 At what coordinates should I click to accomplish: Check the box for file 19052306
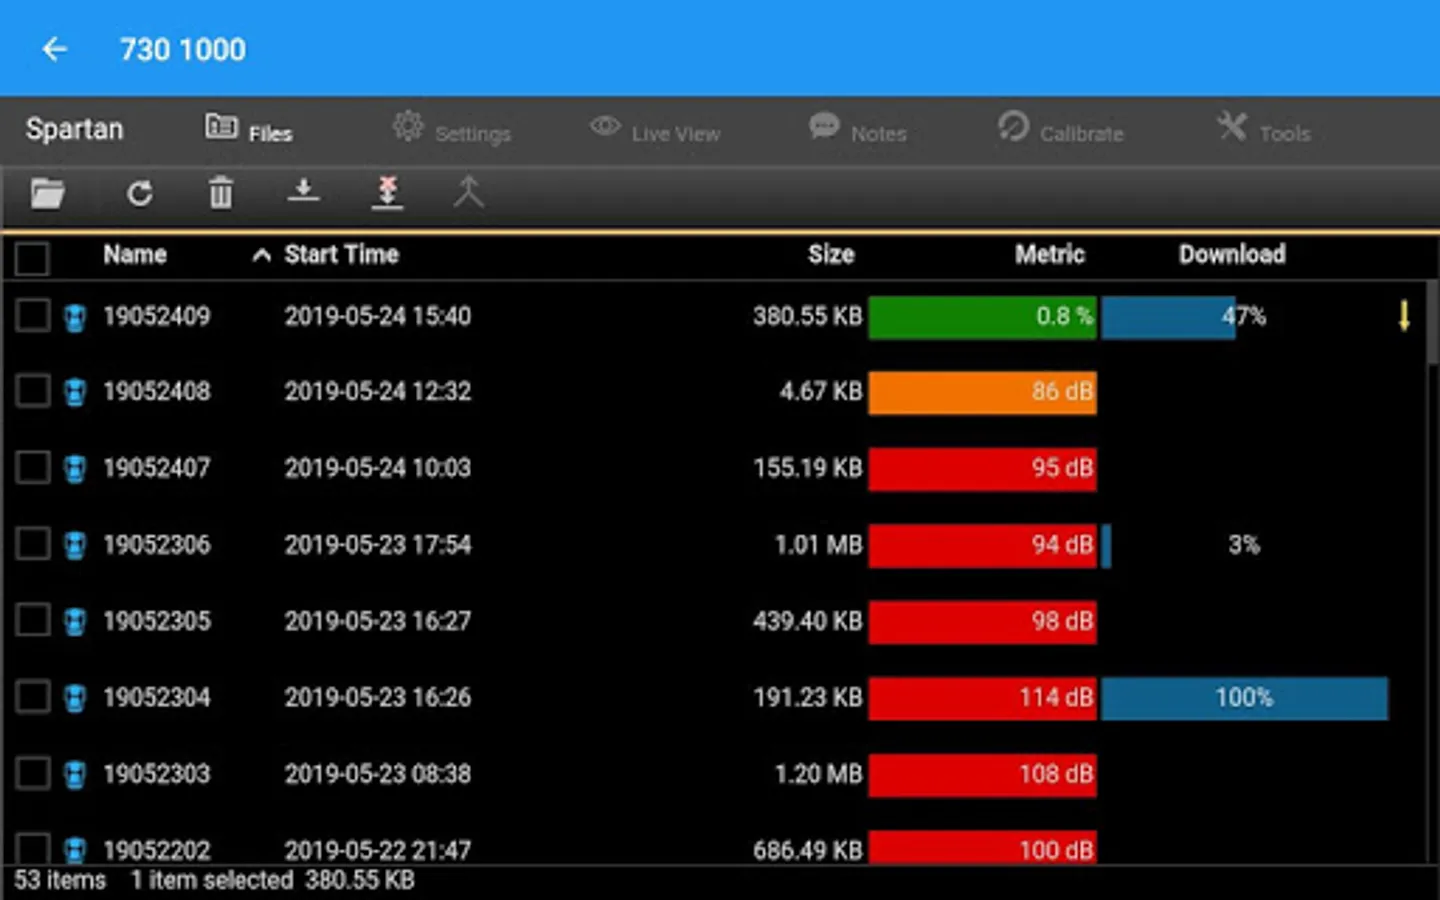32,544
